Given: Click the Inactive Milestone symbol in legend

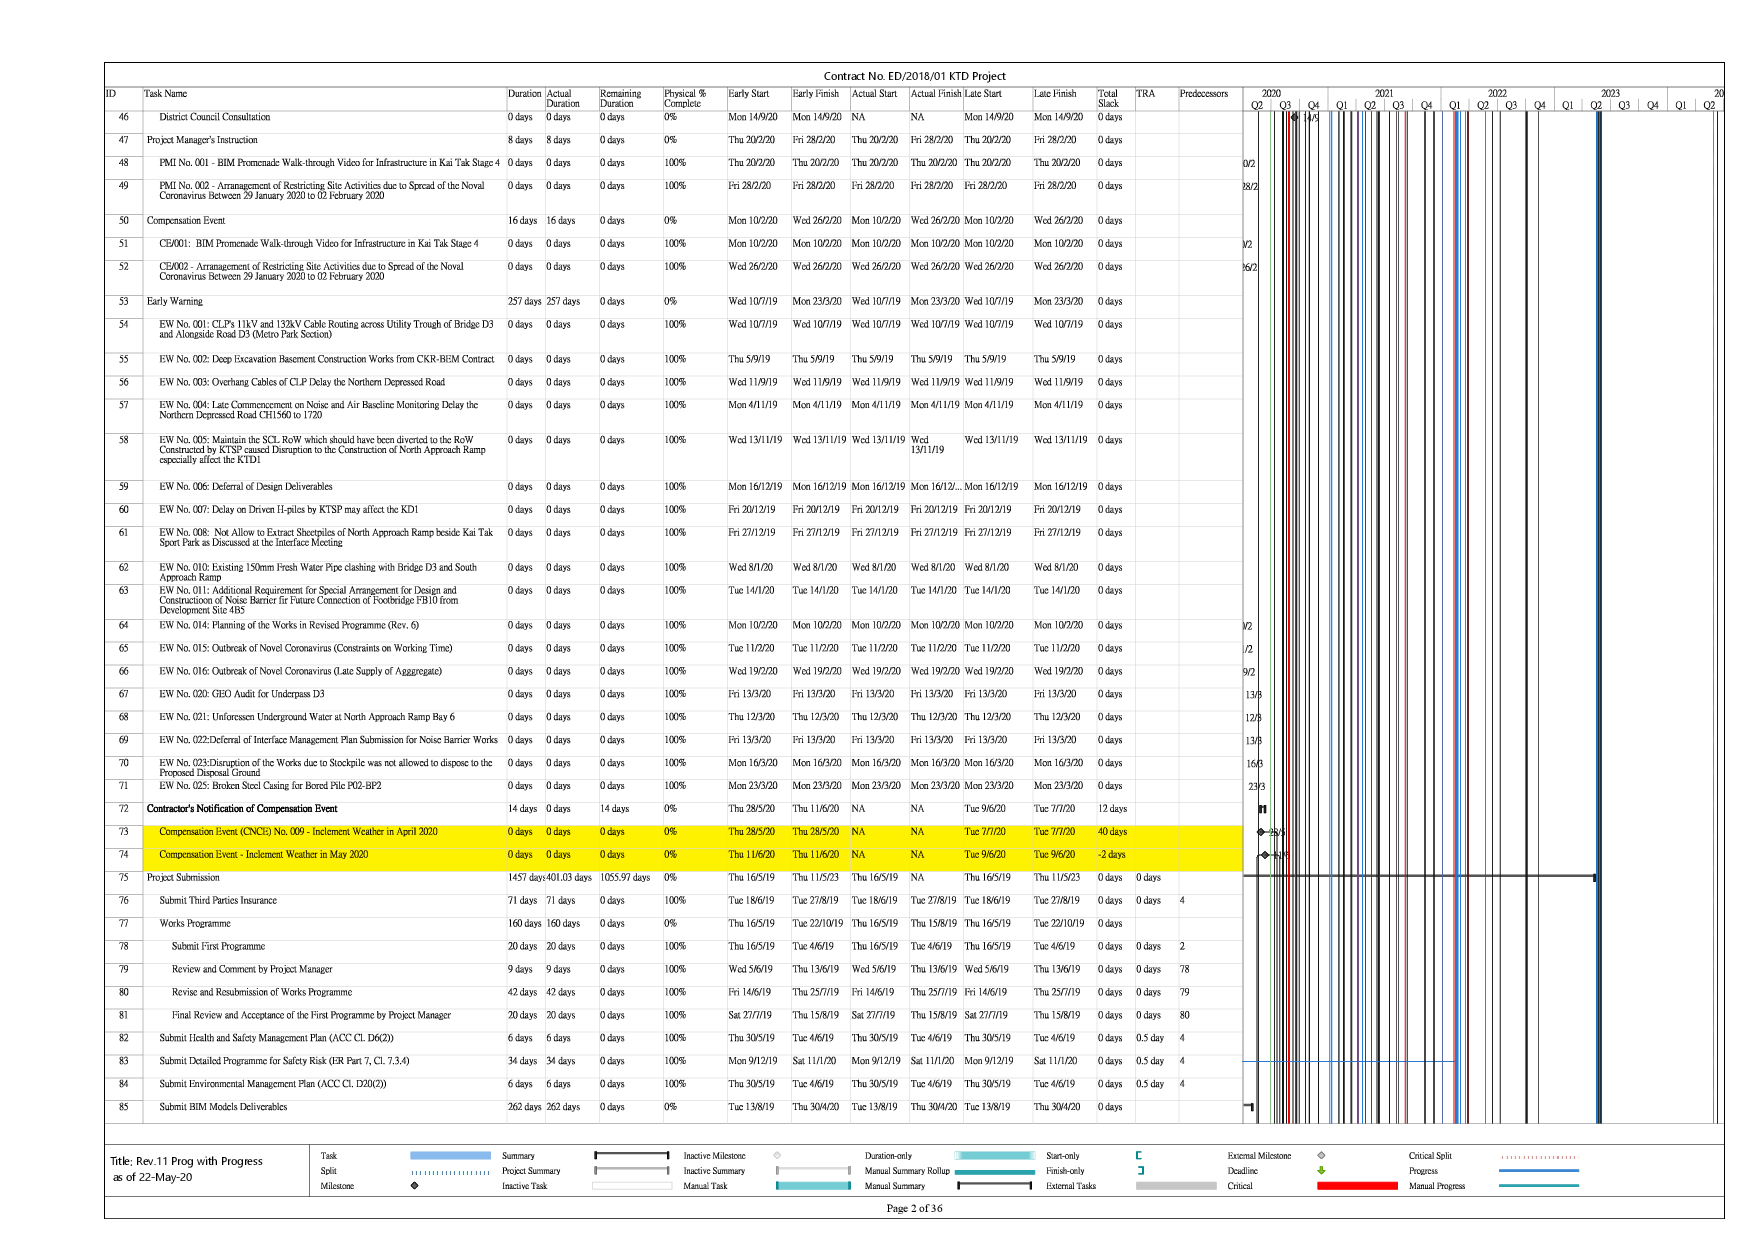Looking at the screenshot, I should tap(777, 1156).
